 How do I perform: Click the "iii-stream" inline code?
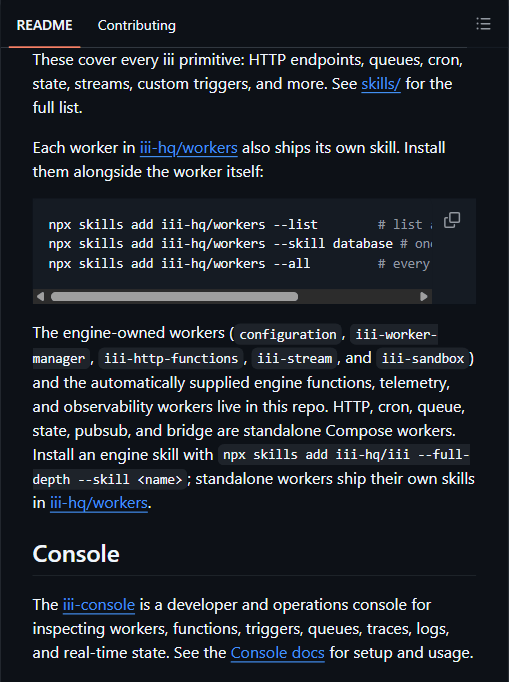click(295, 358)
